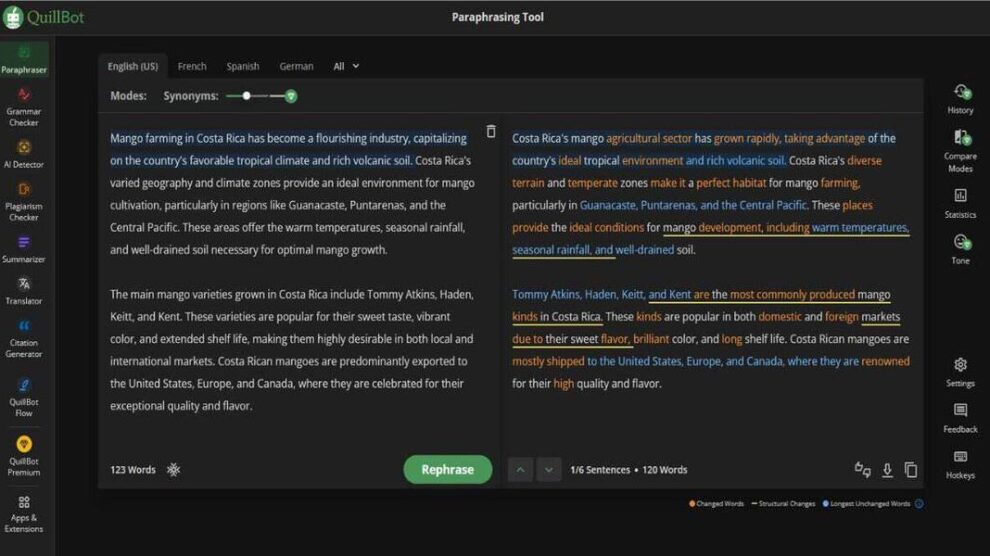Open the Feedback form

(960, 418)
